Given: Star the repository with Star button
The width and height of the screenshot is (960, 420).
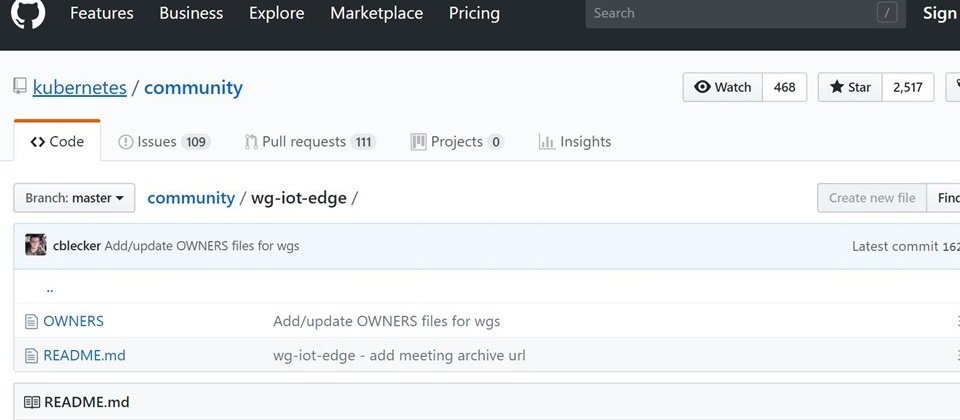Looking at the screenshot, I should coord(850,87).
